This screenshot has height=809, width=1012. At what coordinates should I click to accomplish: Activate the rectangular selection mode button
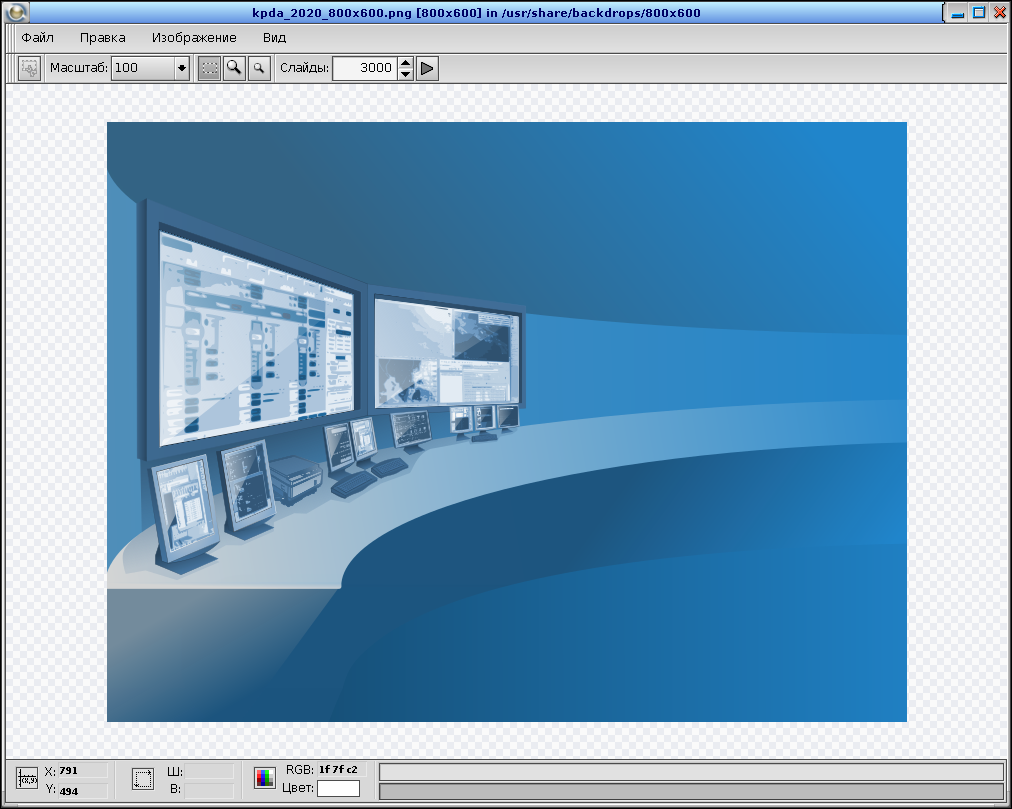[x=209, y=68]
